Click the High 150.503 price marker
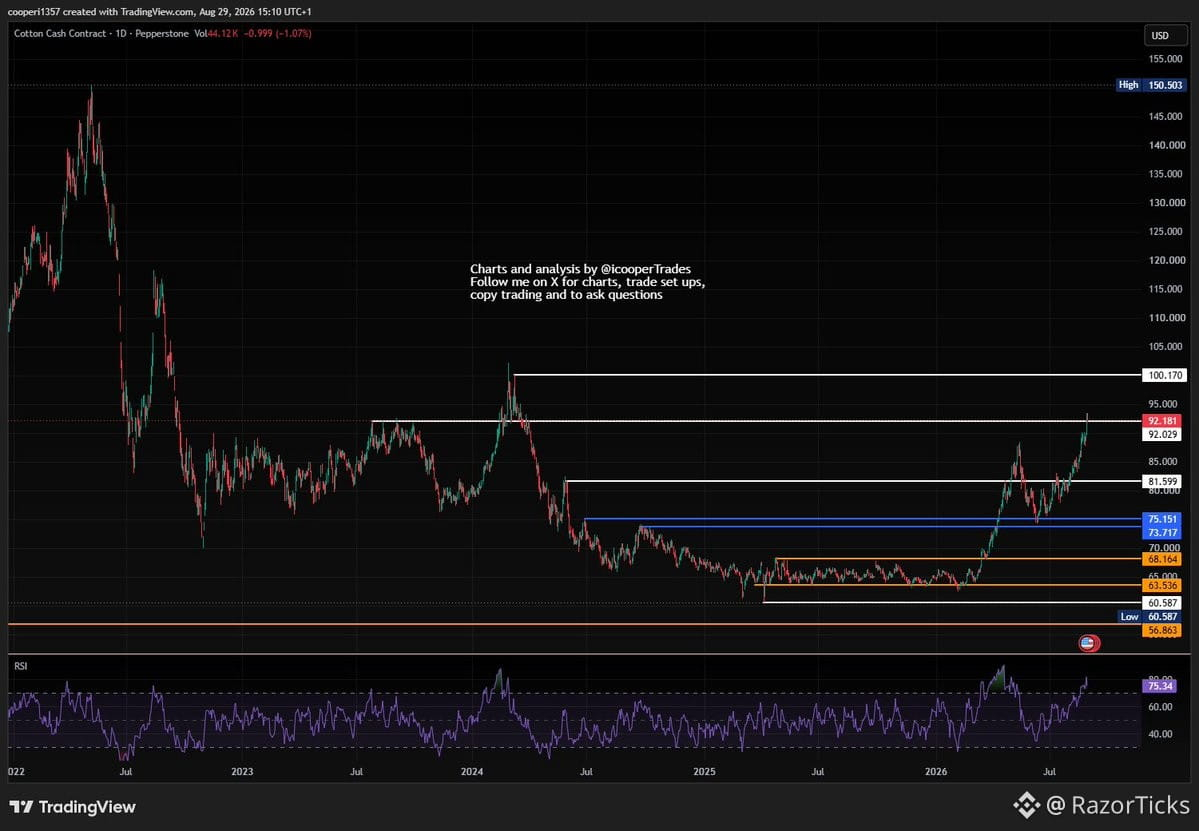Screen dimensions: 1199x831 tap(1150, 85)
